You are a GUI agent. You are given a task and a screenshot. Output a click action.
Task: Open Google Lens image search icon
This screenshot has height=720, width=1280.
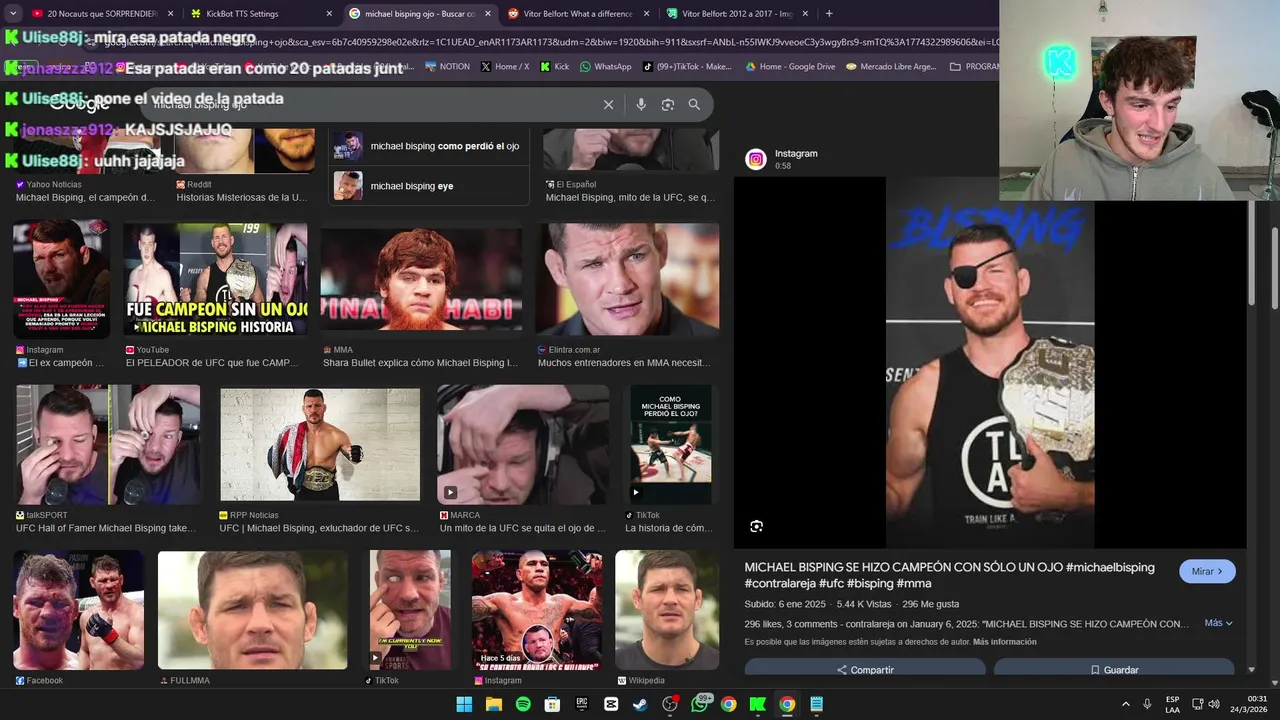(668, 105)
